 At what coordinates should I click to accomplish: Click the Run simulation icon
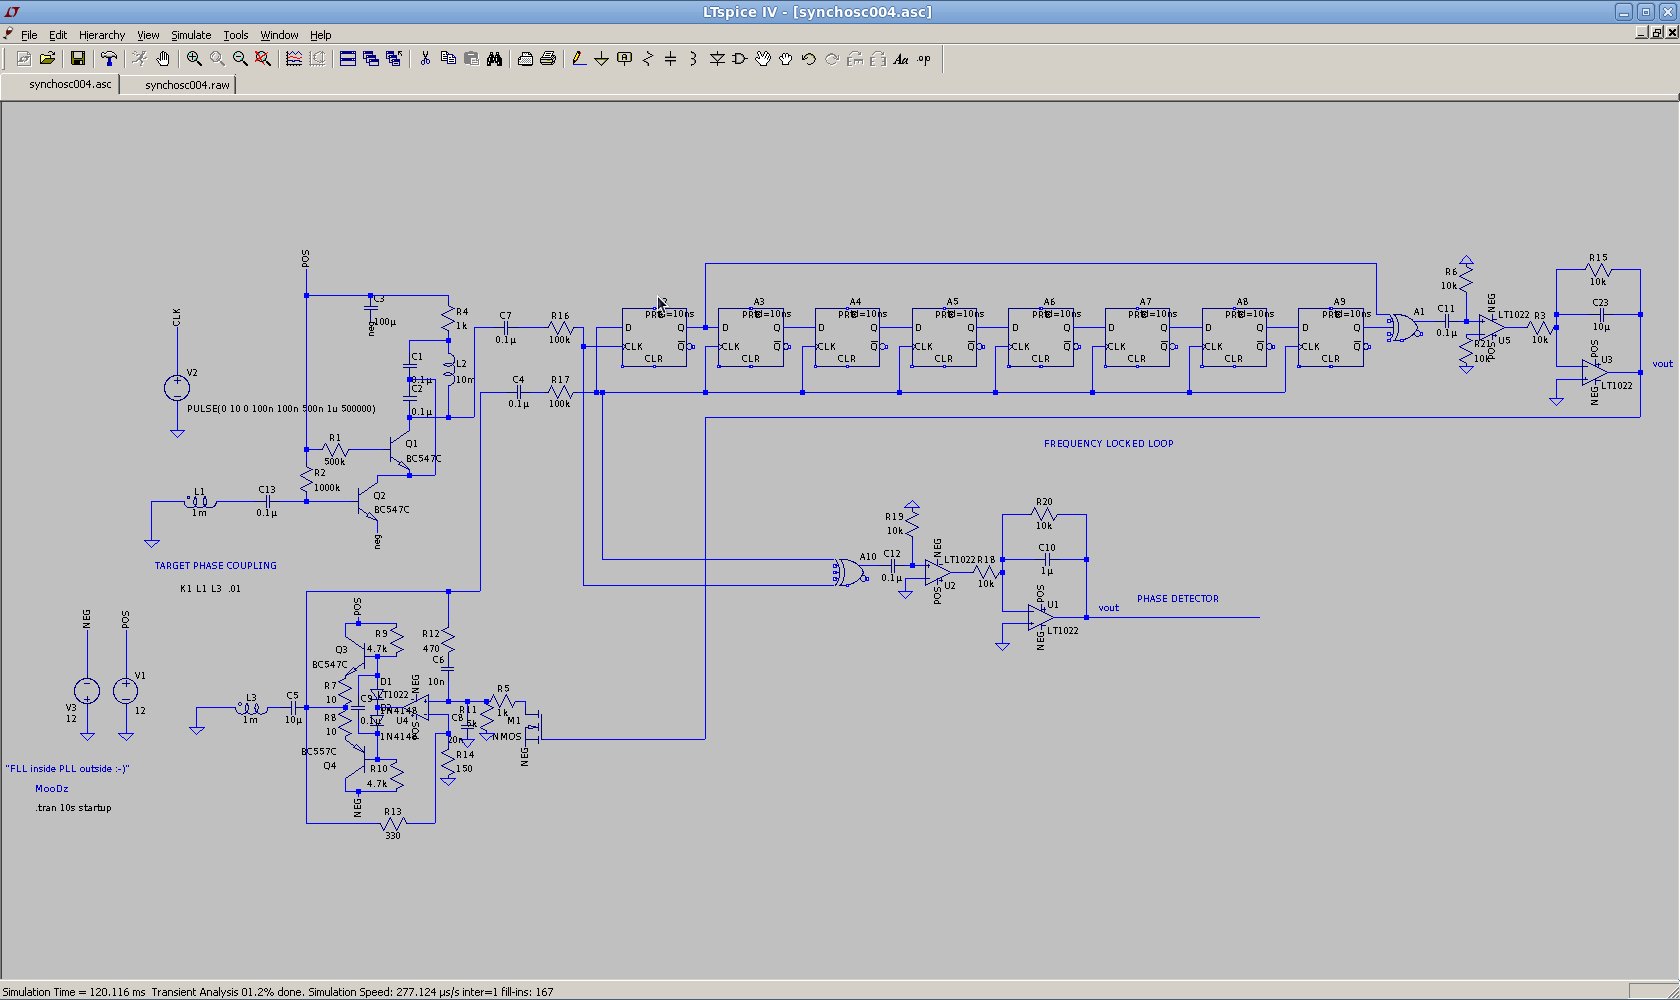(x=139, y=59)
